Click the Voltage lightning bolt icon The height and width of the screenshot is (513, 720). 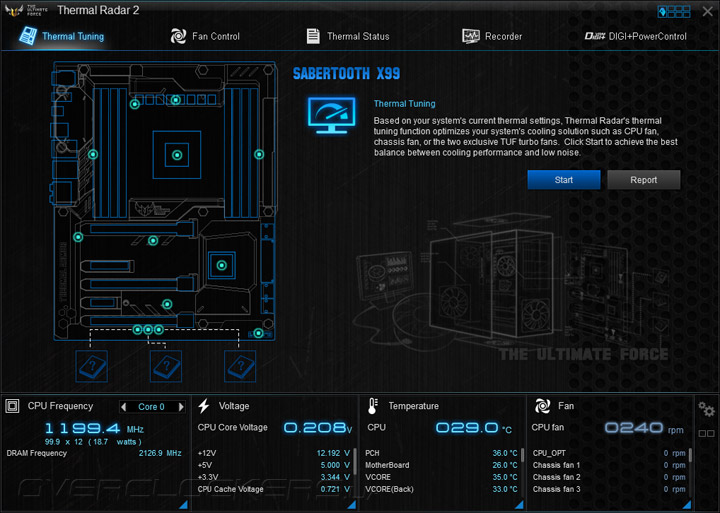click(204, 406)
